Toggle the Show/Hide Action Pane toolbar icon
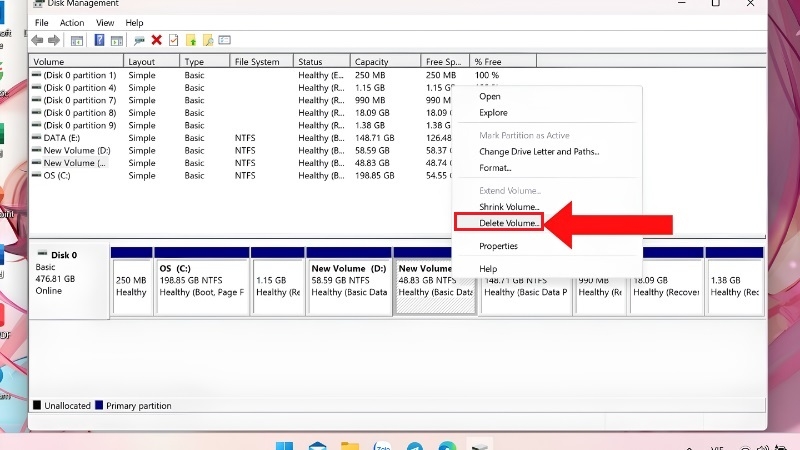 pyautogui.click(x=117, y=40)
